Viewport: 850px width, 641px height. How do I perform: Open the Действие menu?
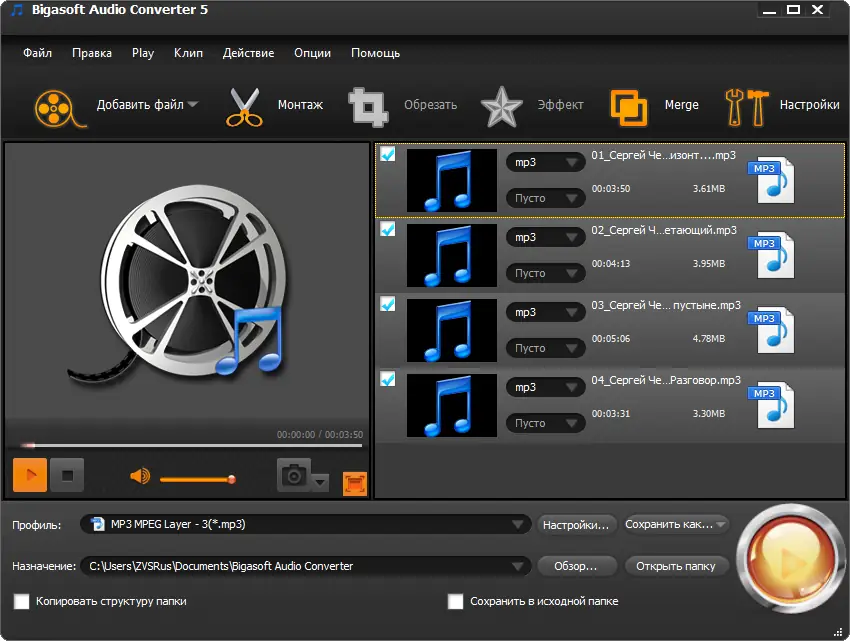coord(248,53)
